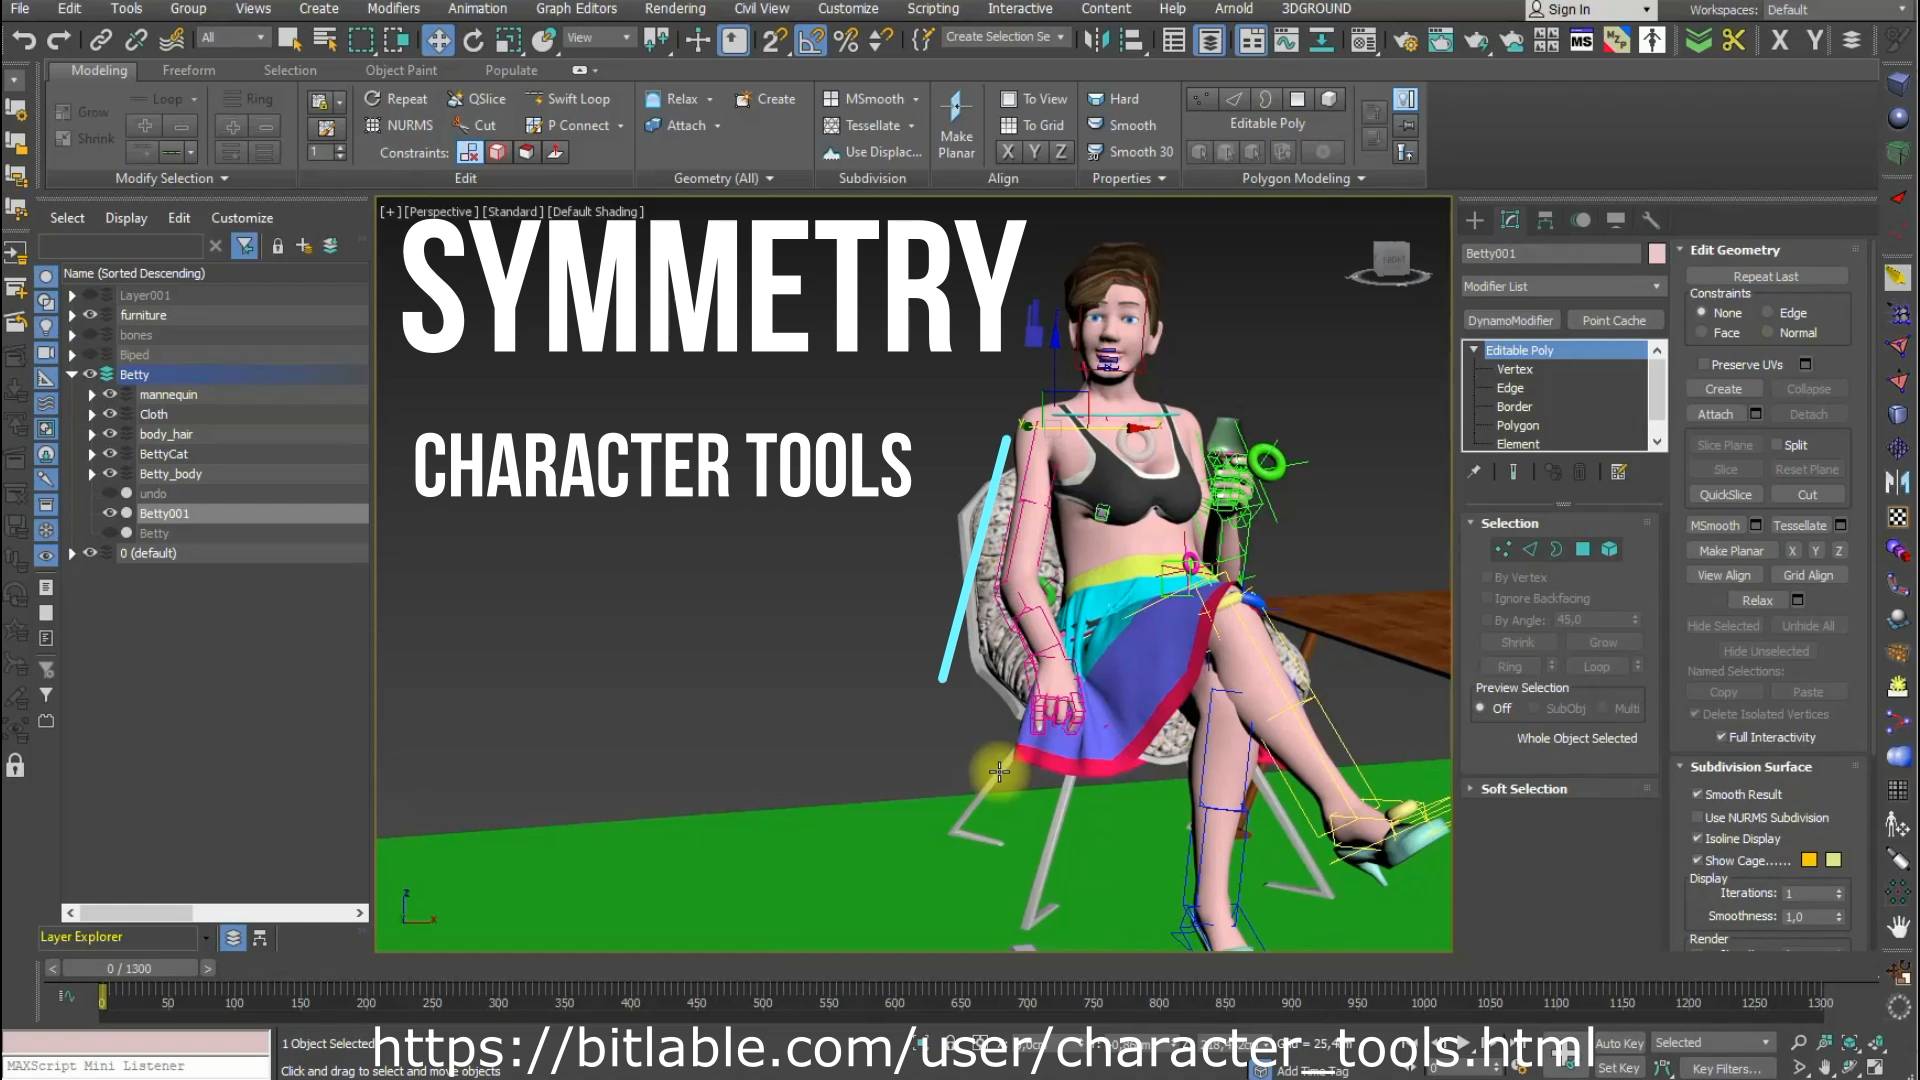Click the Utilities wrench panel icon
Screen dimensions: 1920x1080
(1650, 220)
